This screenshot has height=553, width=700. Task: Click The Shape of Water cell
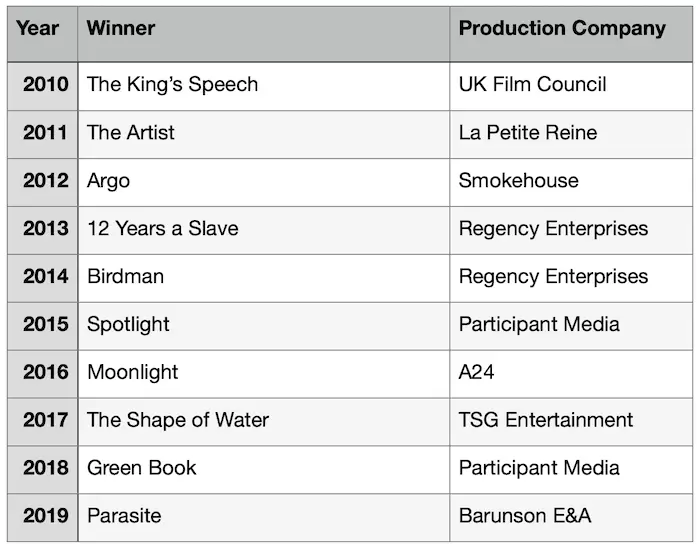click(264, 422)
